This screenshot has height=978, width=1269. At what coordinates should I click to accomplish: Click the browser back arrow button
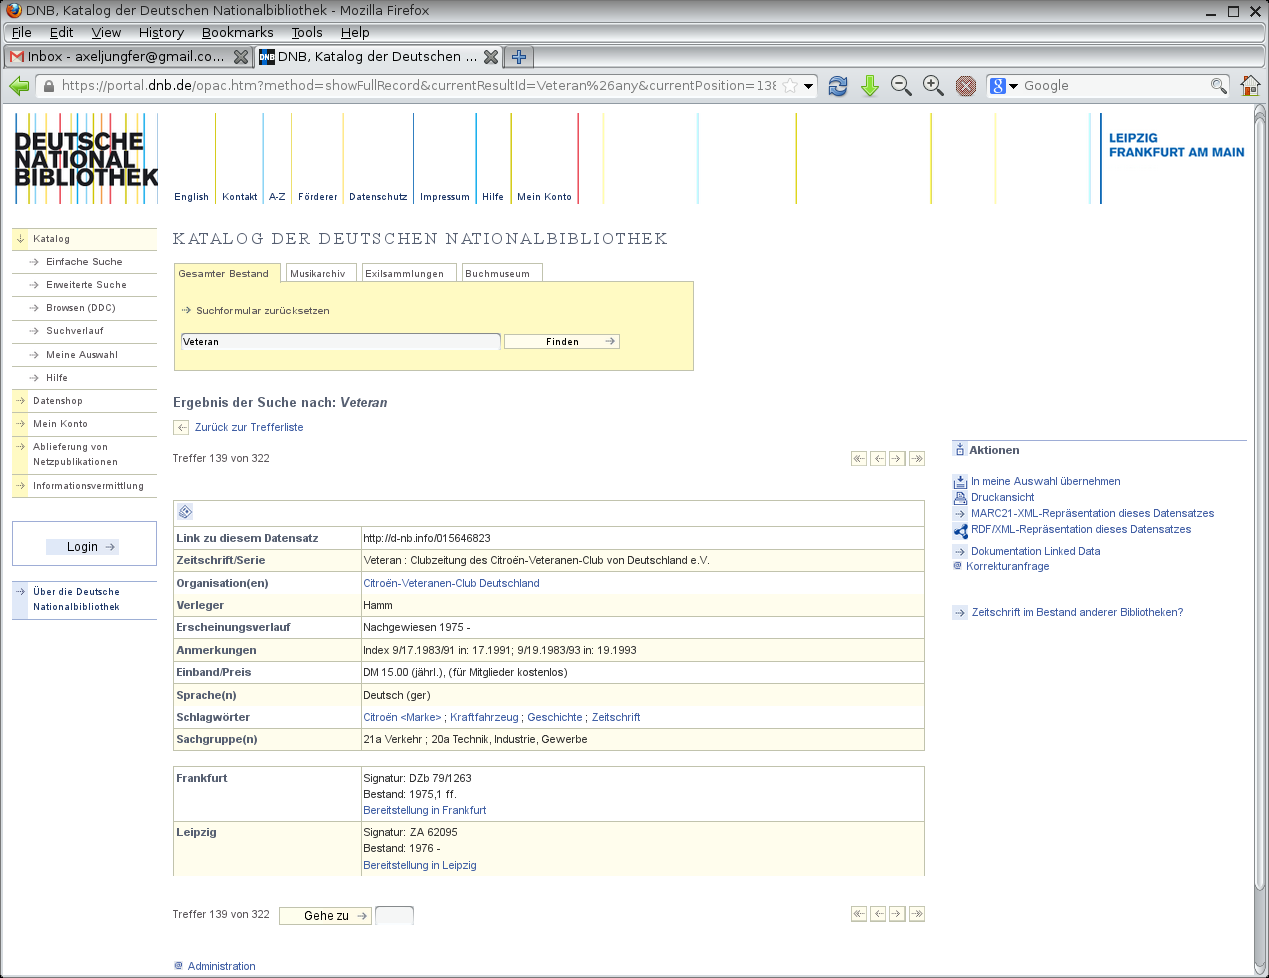(x=19, y=86)
